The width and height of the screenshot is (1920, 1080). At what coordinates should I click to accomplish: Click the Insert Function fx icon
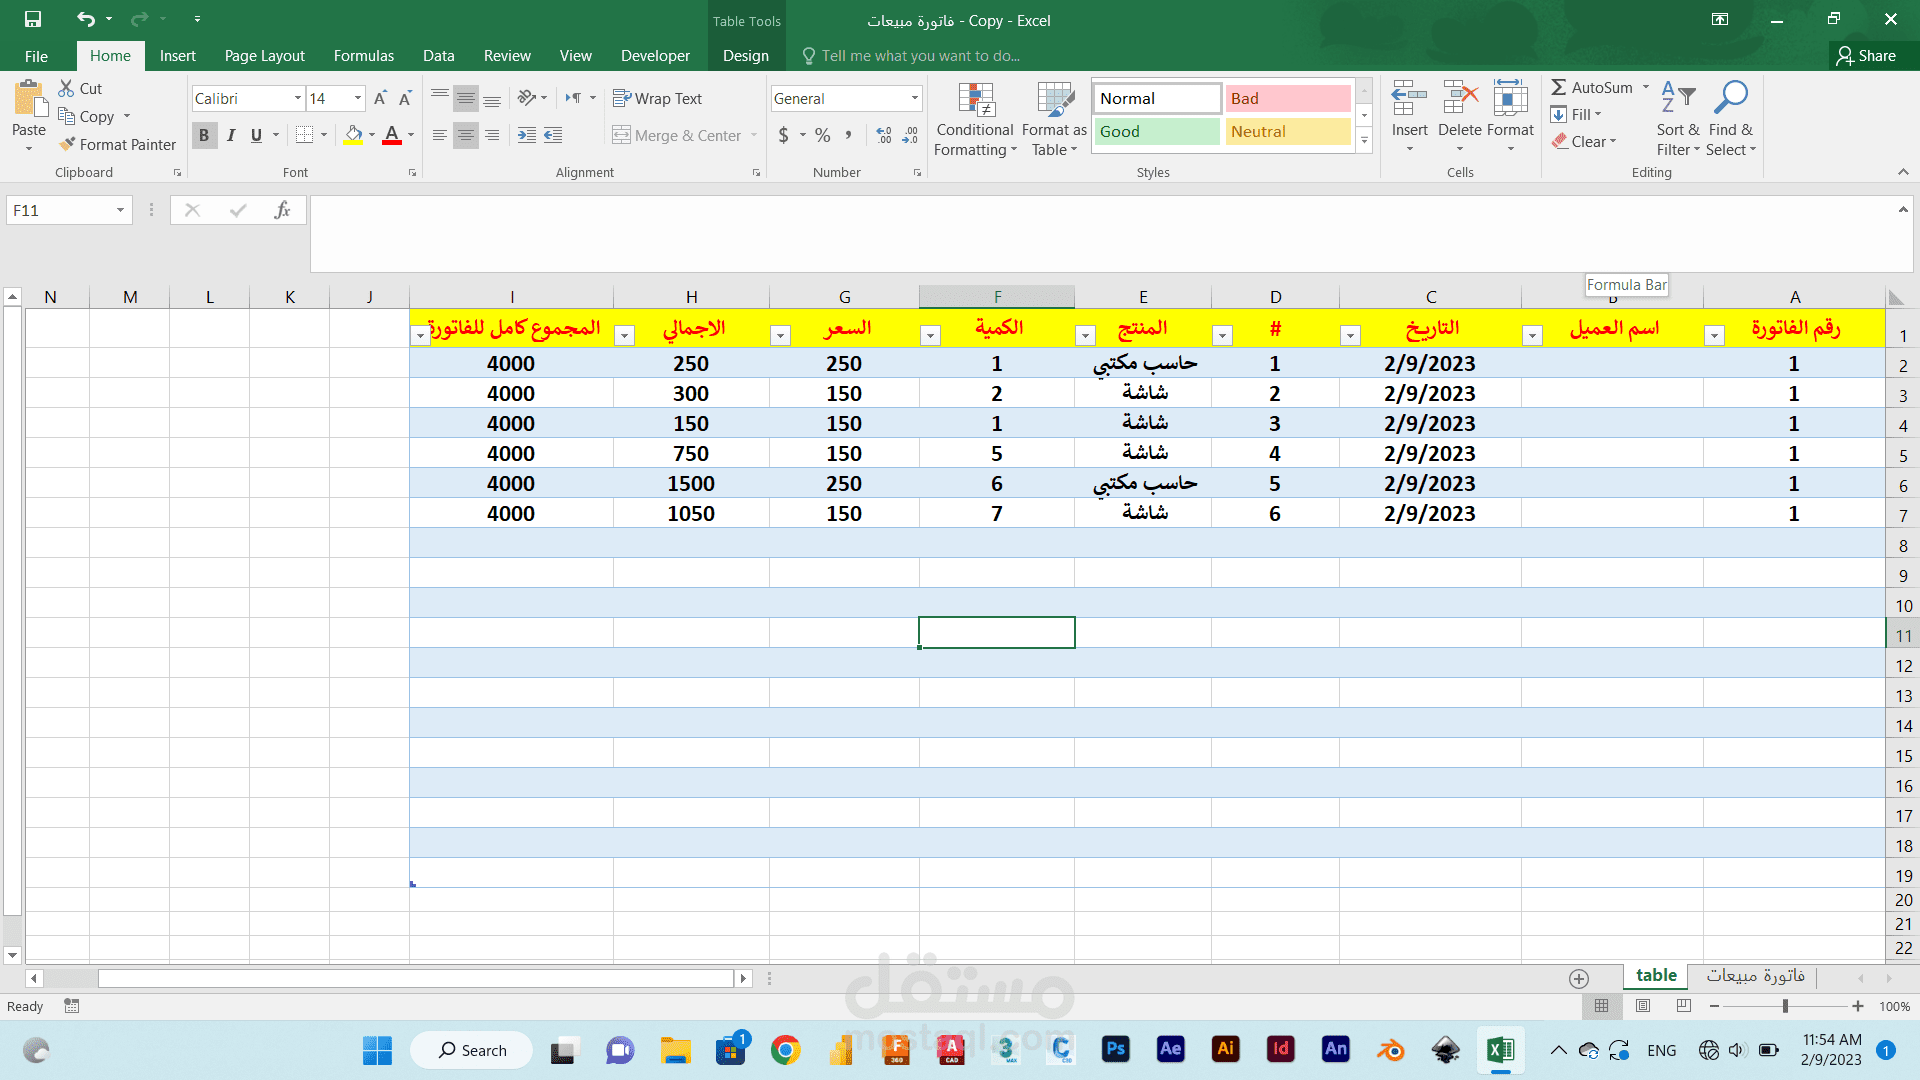pyautogui.click(x=282, y=210)
